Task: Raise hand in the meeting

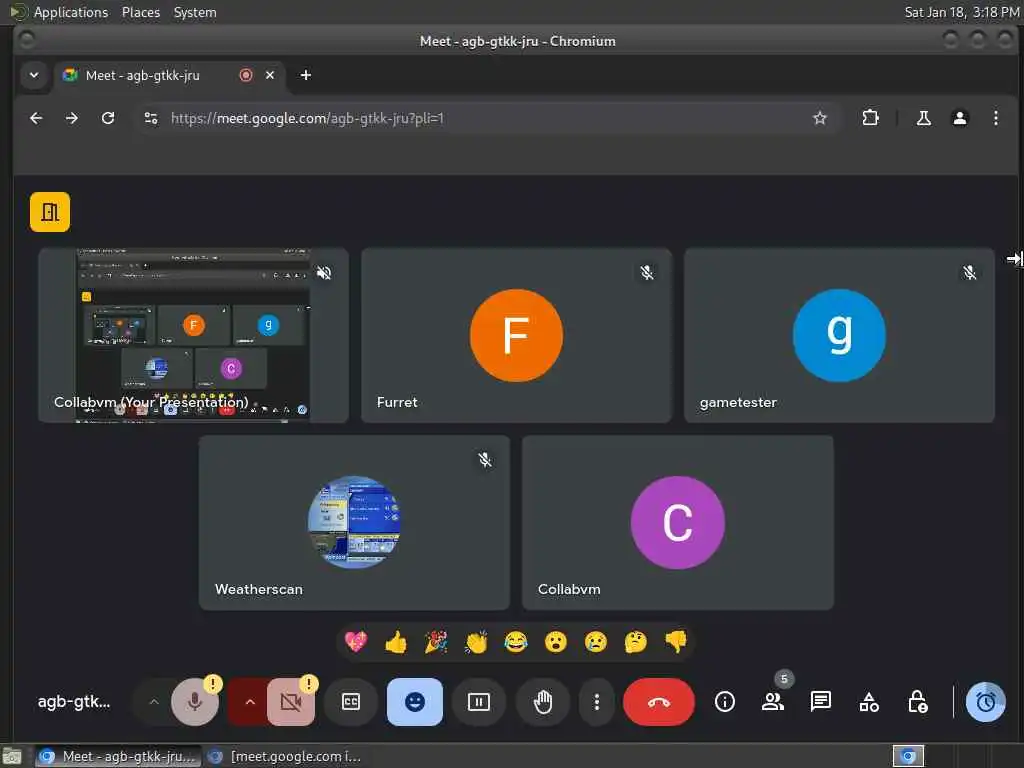Action: point(543,702)
